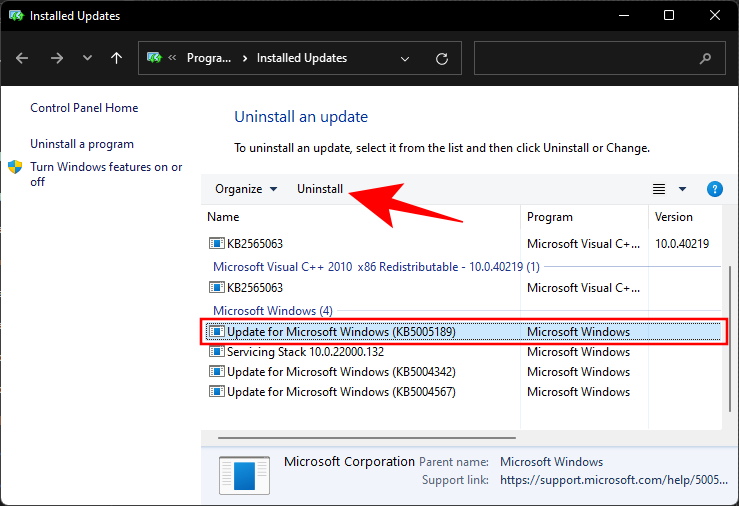This screenshot has height=506, width=739.
Task: Open help with the question mark icon
Action: pyautogui.click(x=714, y=189)
